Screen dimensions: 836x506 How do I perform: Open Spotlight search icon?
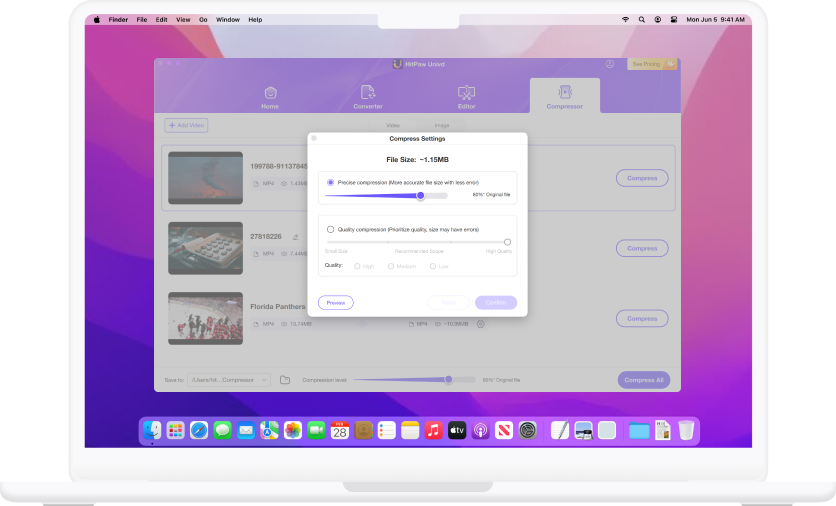[x=642, y=20]
